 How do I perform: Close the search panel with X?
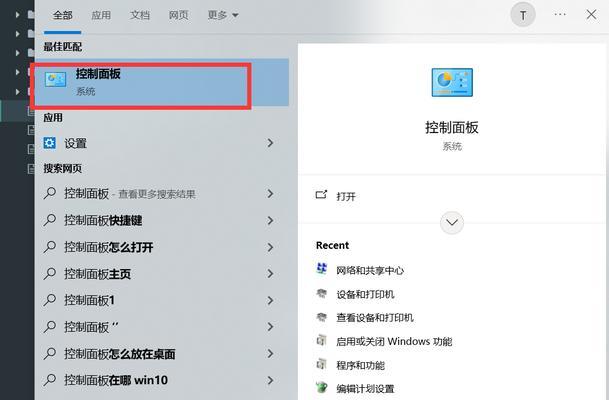591,14
